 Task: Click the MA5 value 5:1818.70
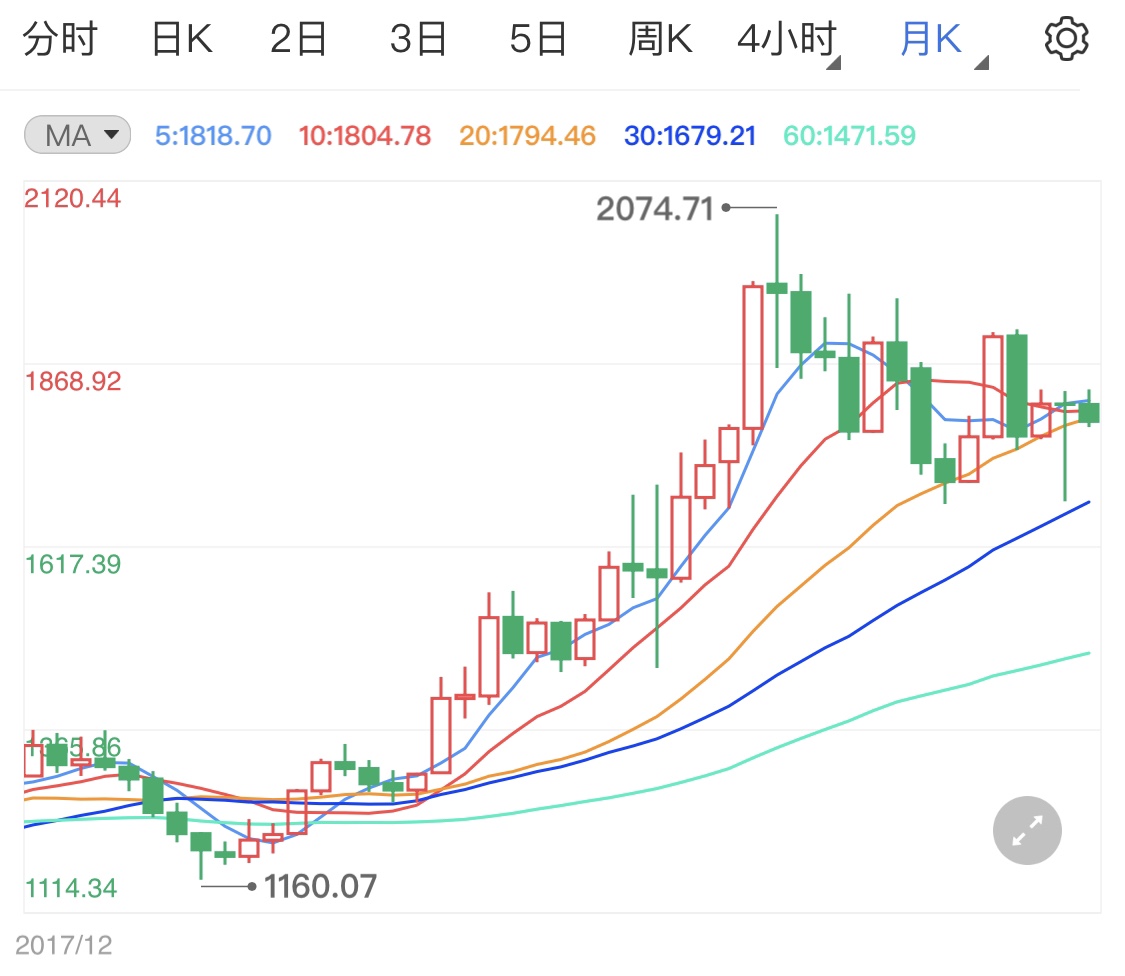tap(213, 136)
